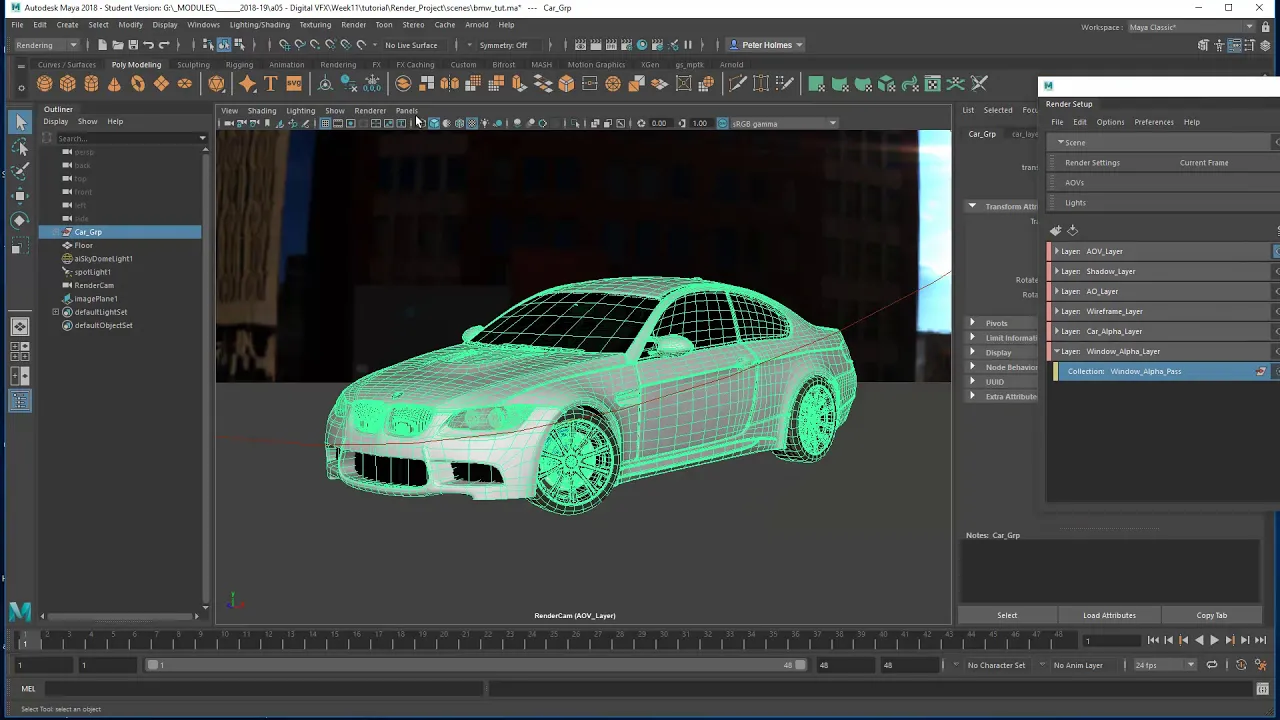Screen dimensions: 1280x720
Task: Toggle loop playback icon
Action: (x=1212, y=665)
